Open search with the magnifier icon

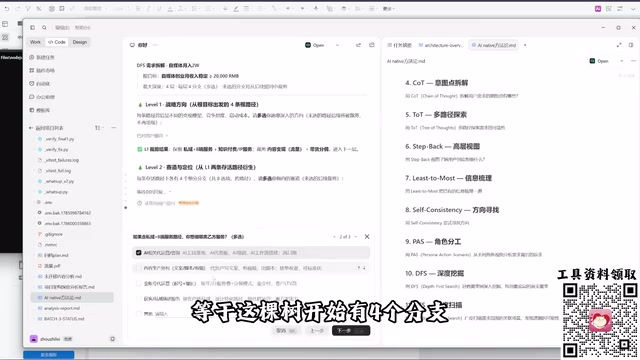coord(44,27)
